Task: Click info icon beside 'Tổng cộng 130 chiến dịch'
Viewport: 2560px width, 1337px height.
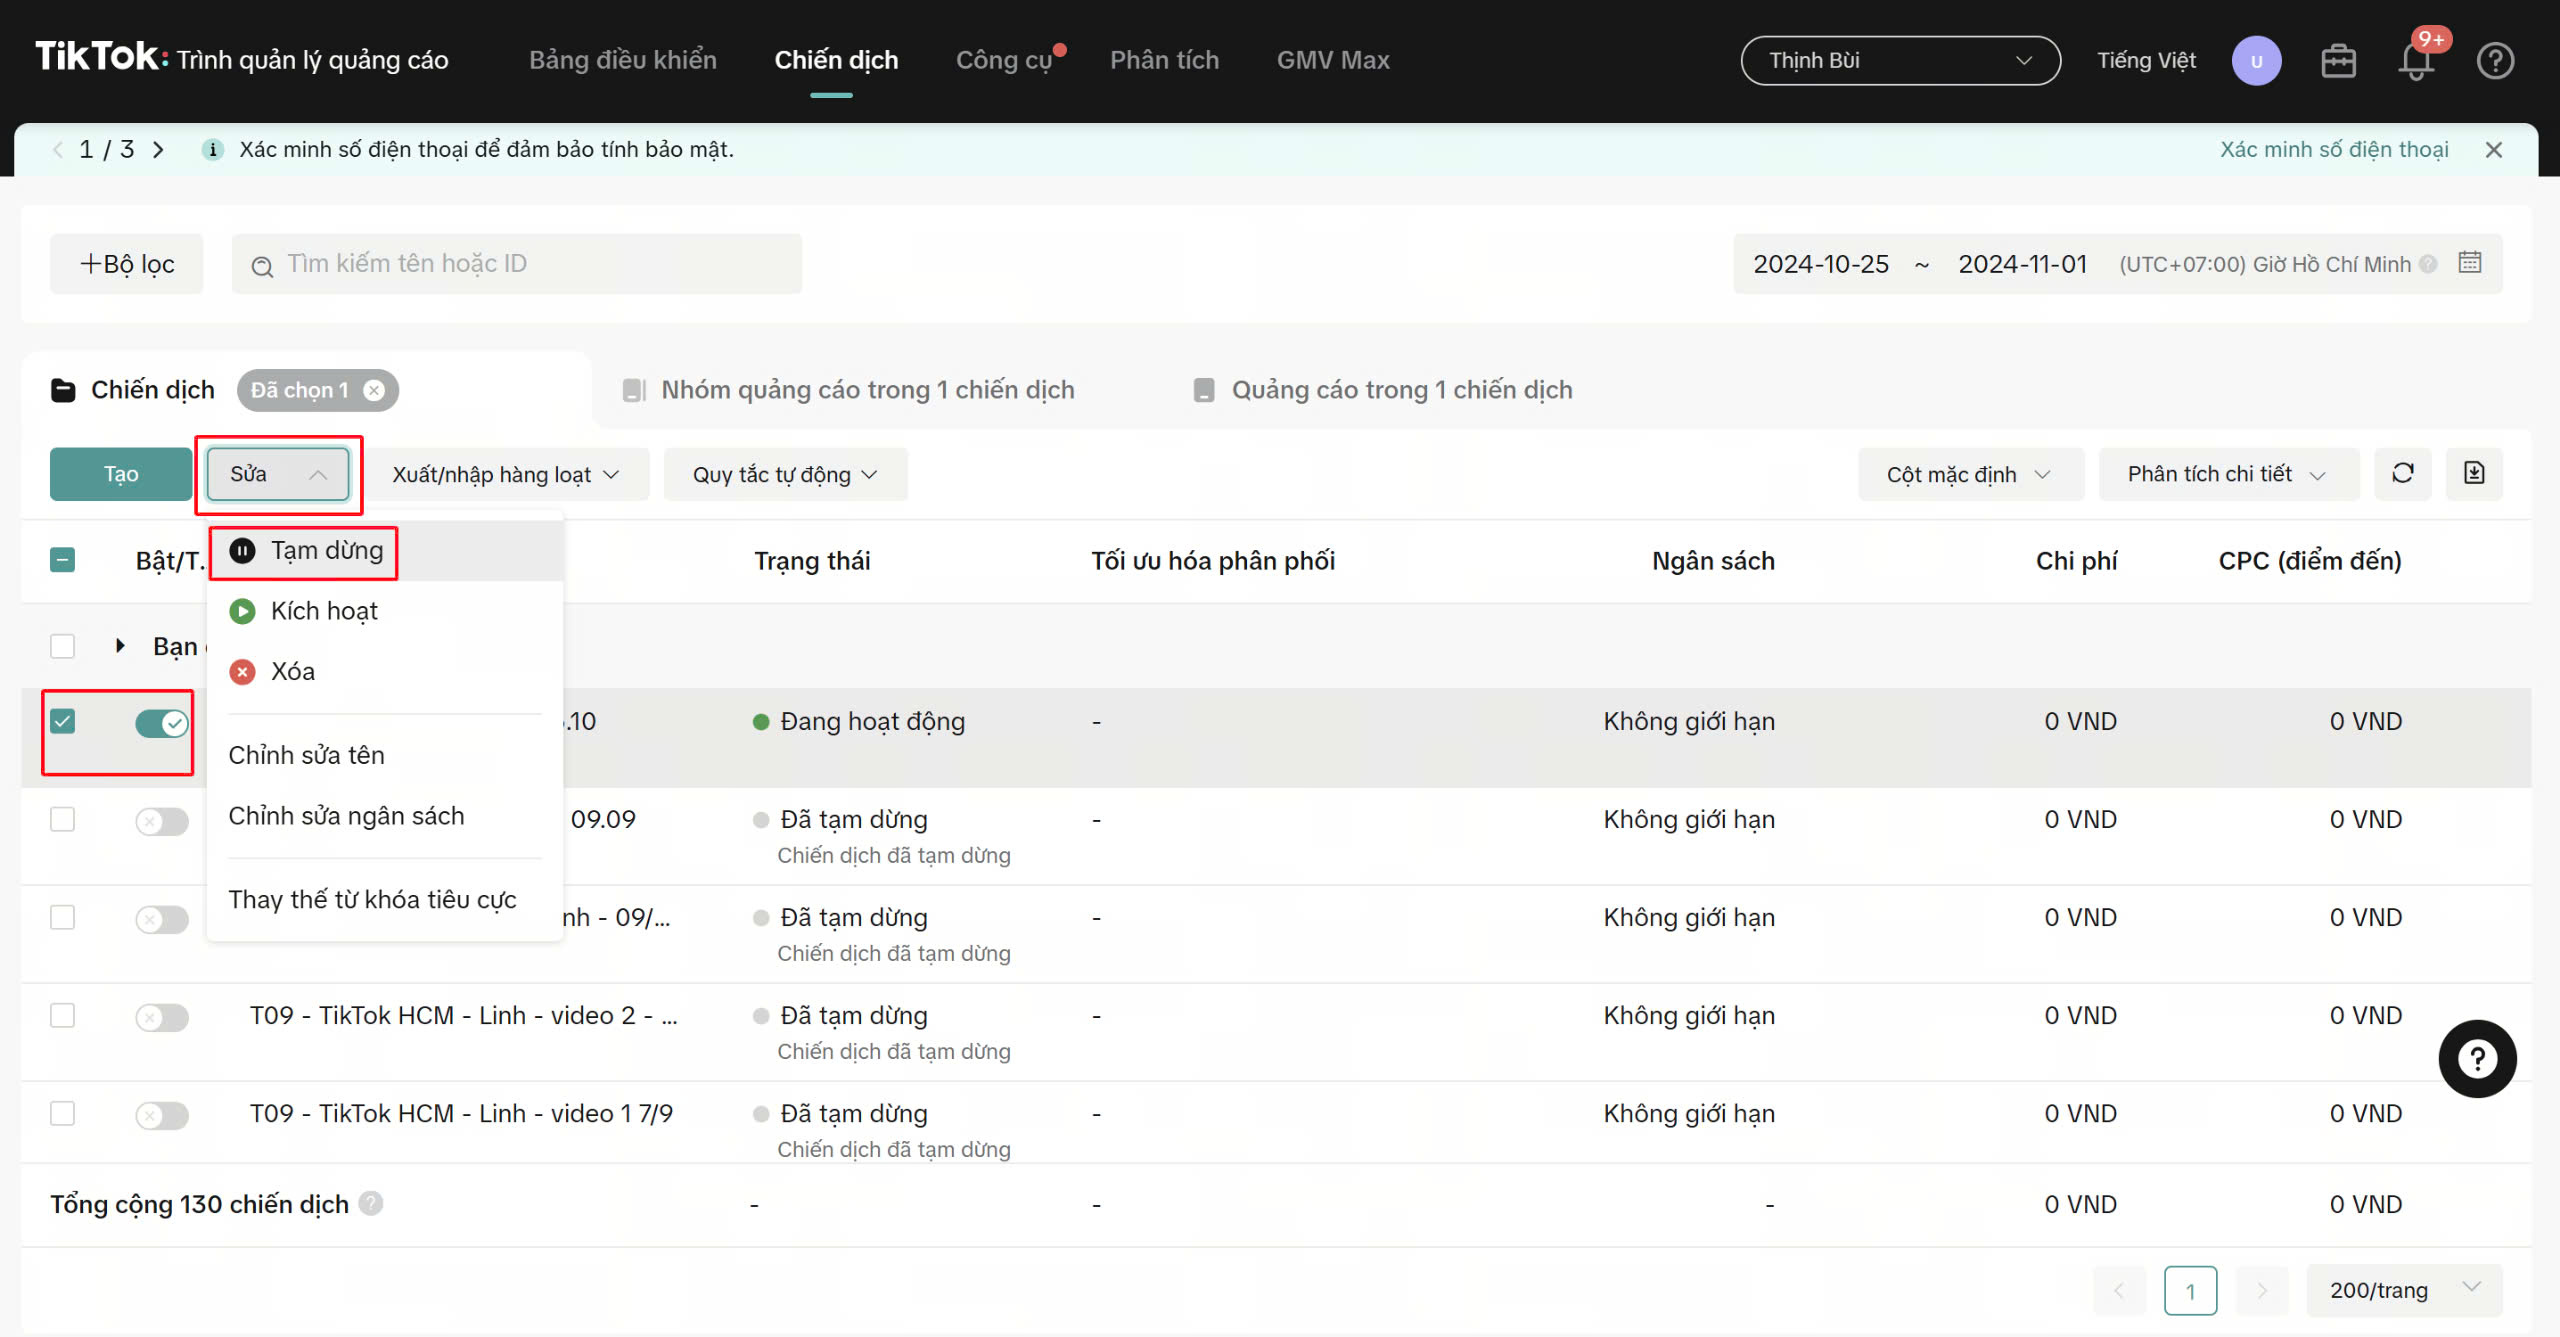Action: tap(371, 1203)
